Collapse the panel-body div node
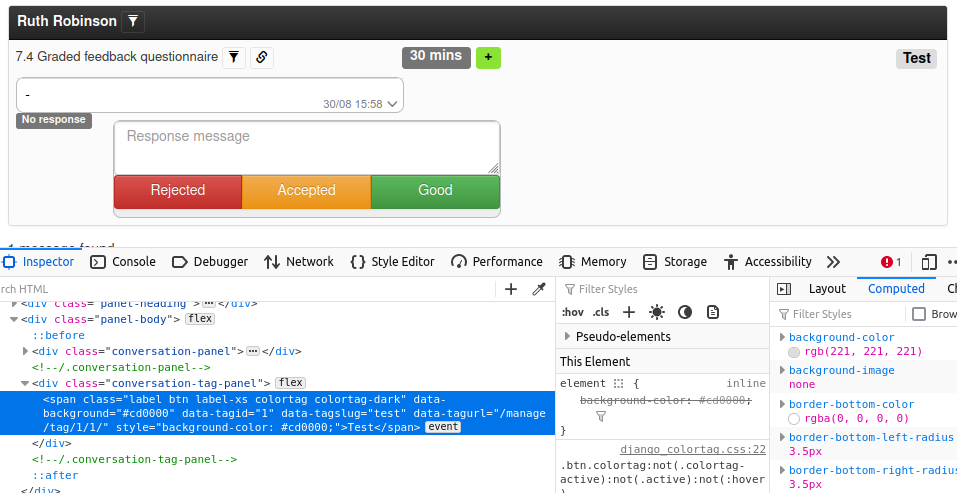The width and height of the screenshot is (957, 493). 13,319
